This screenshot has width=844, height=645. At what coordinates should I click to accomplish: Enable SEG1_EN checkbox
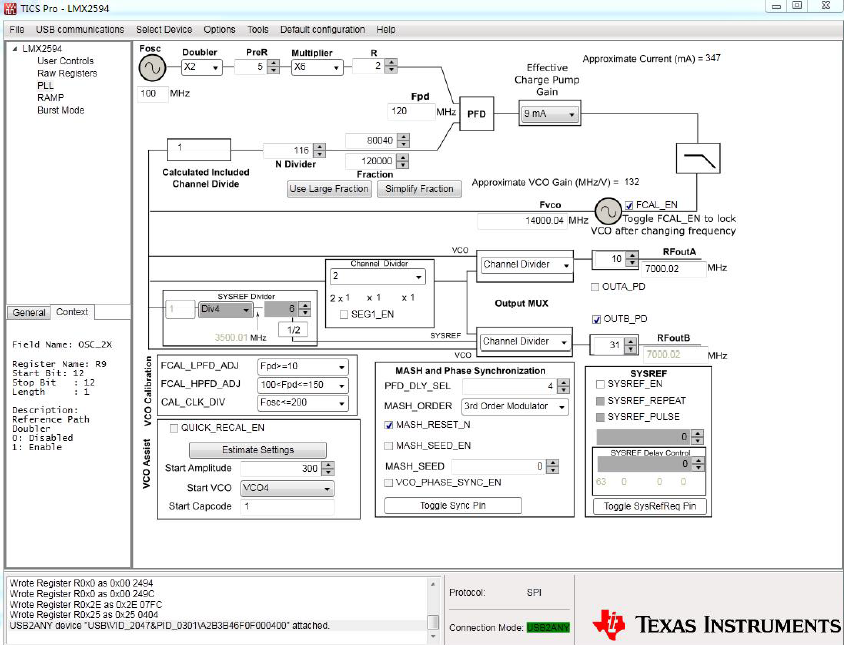coord(344,314)
